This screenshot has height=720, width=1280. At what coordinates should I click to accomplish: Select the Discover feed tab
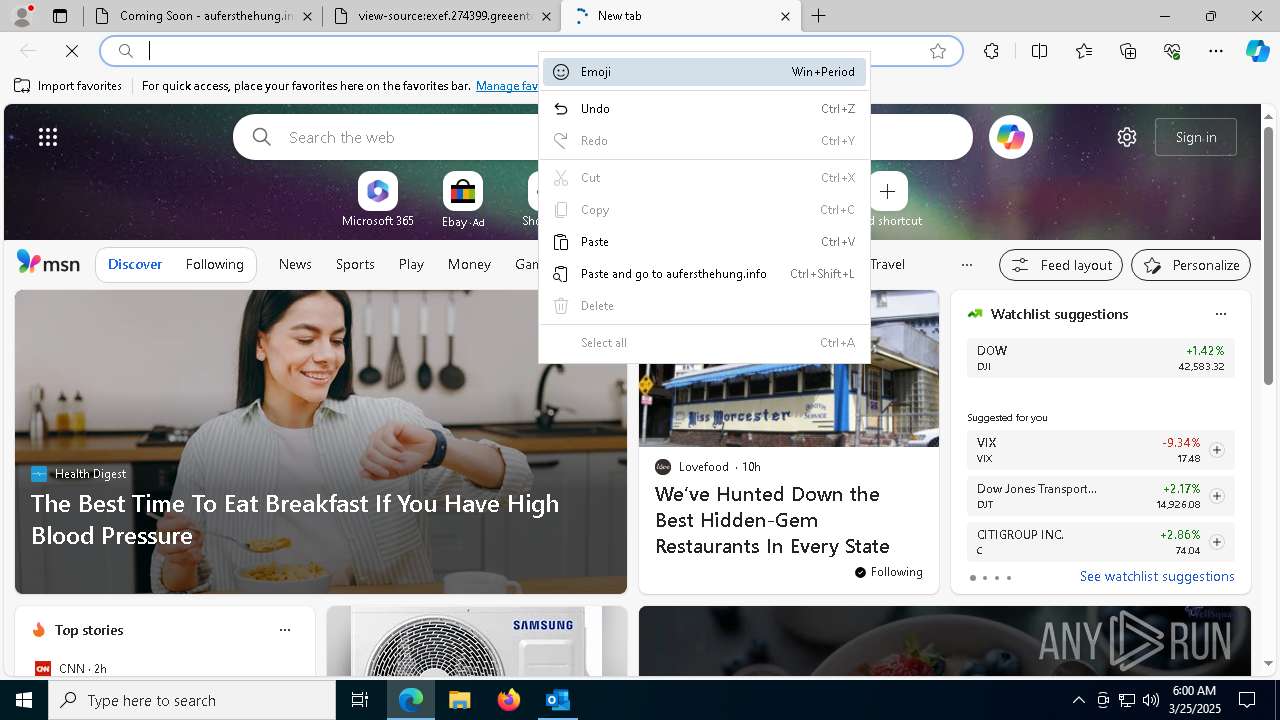pos(135,264)
